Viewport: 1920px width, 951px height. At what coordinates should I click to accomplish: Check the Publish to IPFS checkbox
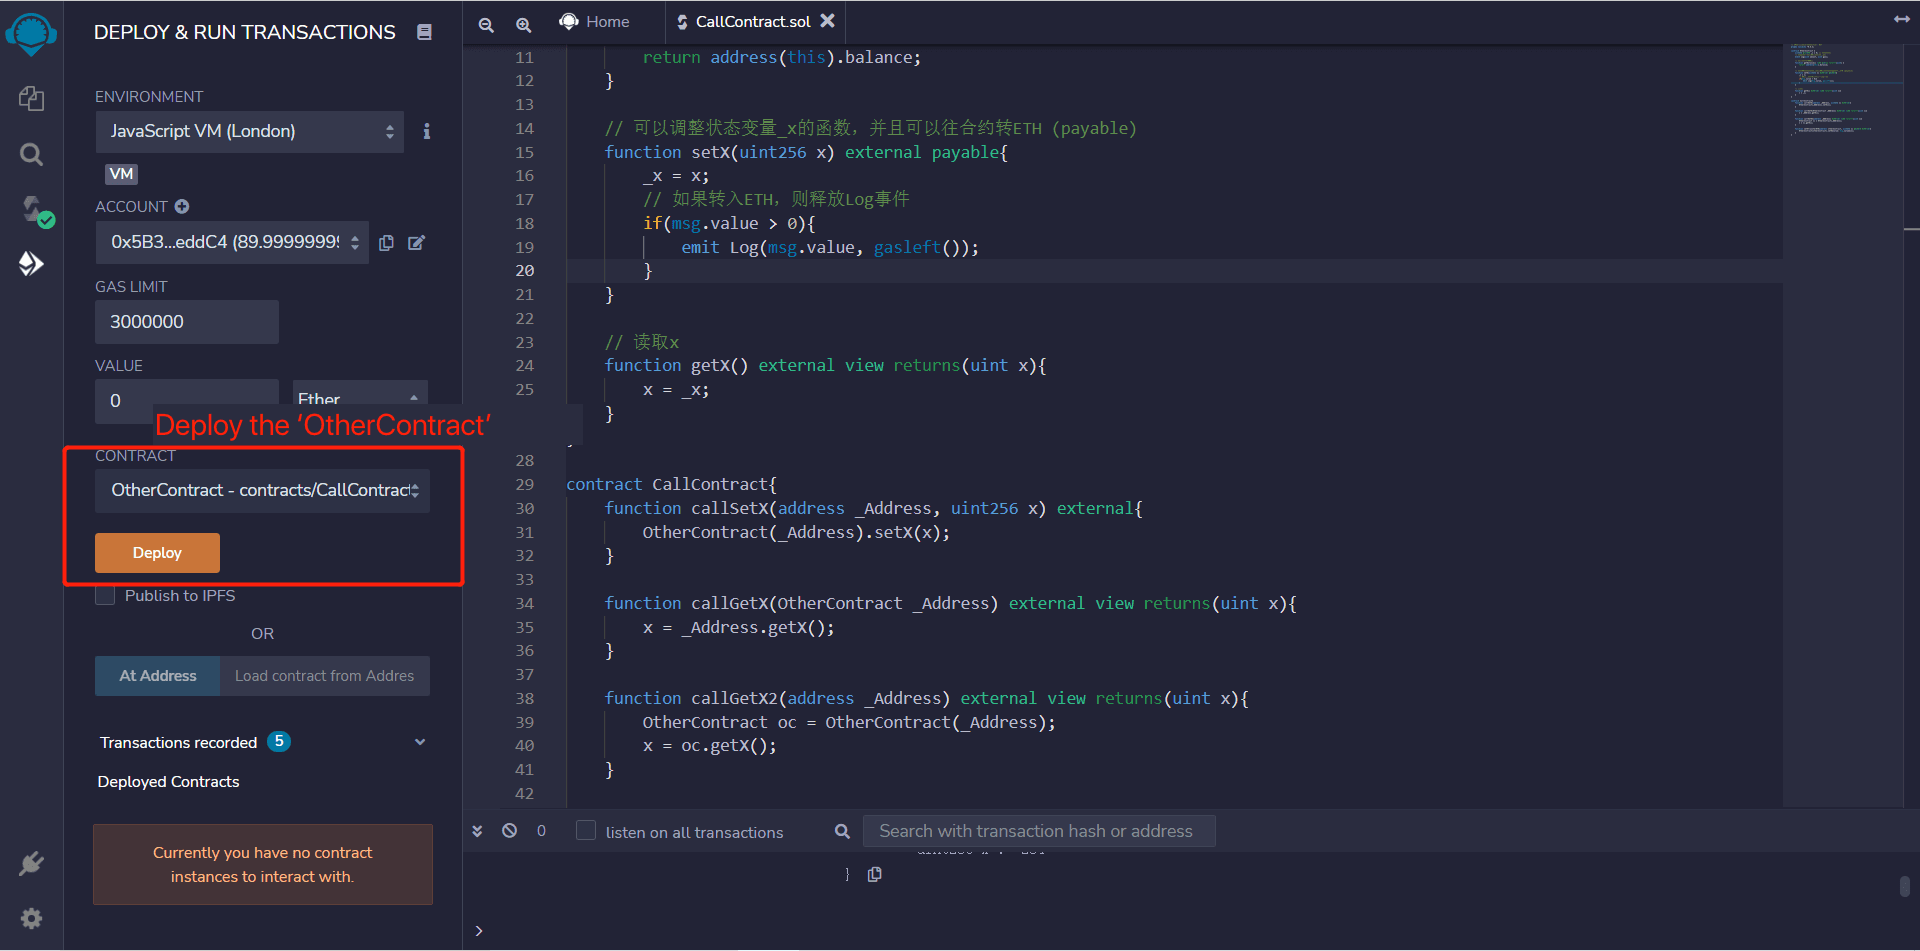tap(105, 595)
